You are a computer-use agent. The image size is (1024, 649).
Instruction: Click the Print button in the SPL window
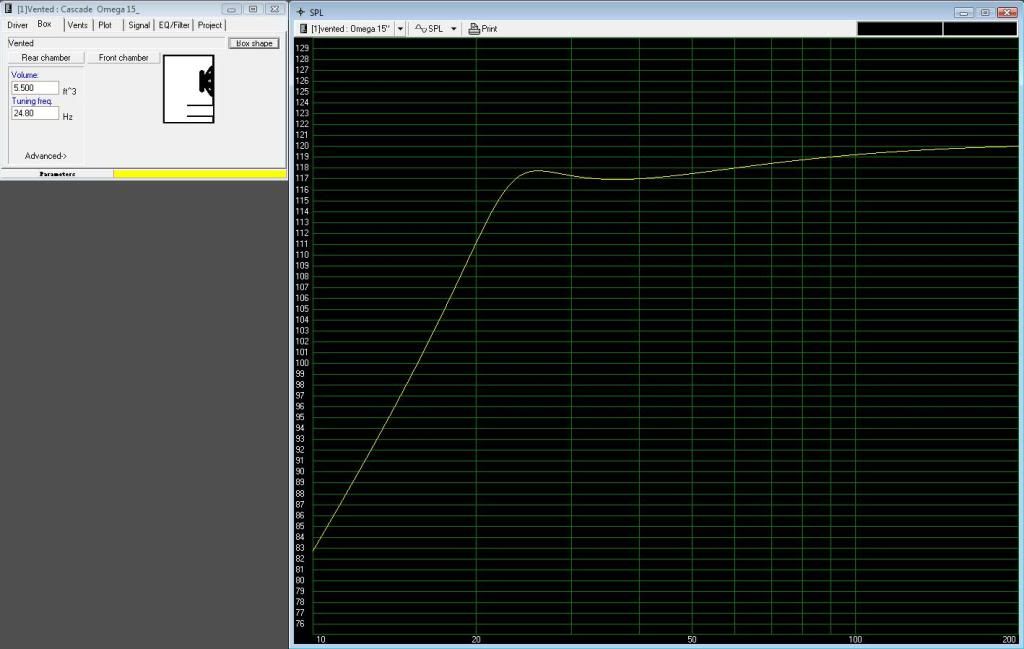(483, 29)
